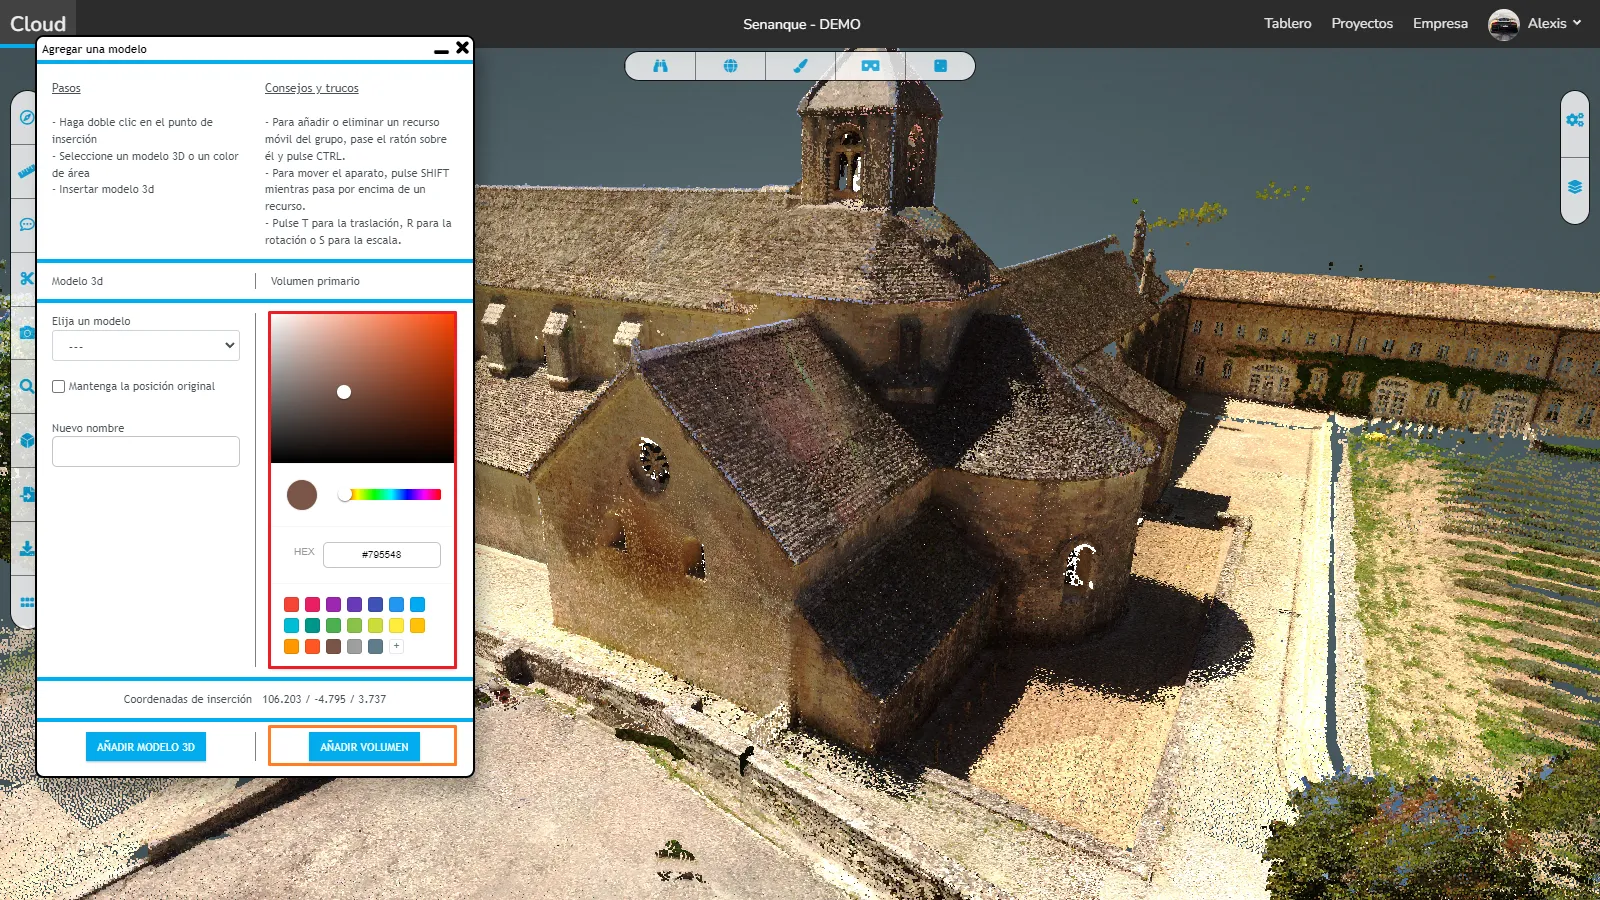Go to Proyectos
The image size is (1600, 900).
click(1362, 23)
